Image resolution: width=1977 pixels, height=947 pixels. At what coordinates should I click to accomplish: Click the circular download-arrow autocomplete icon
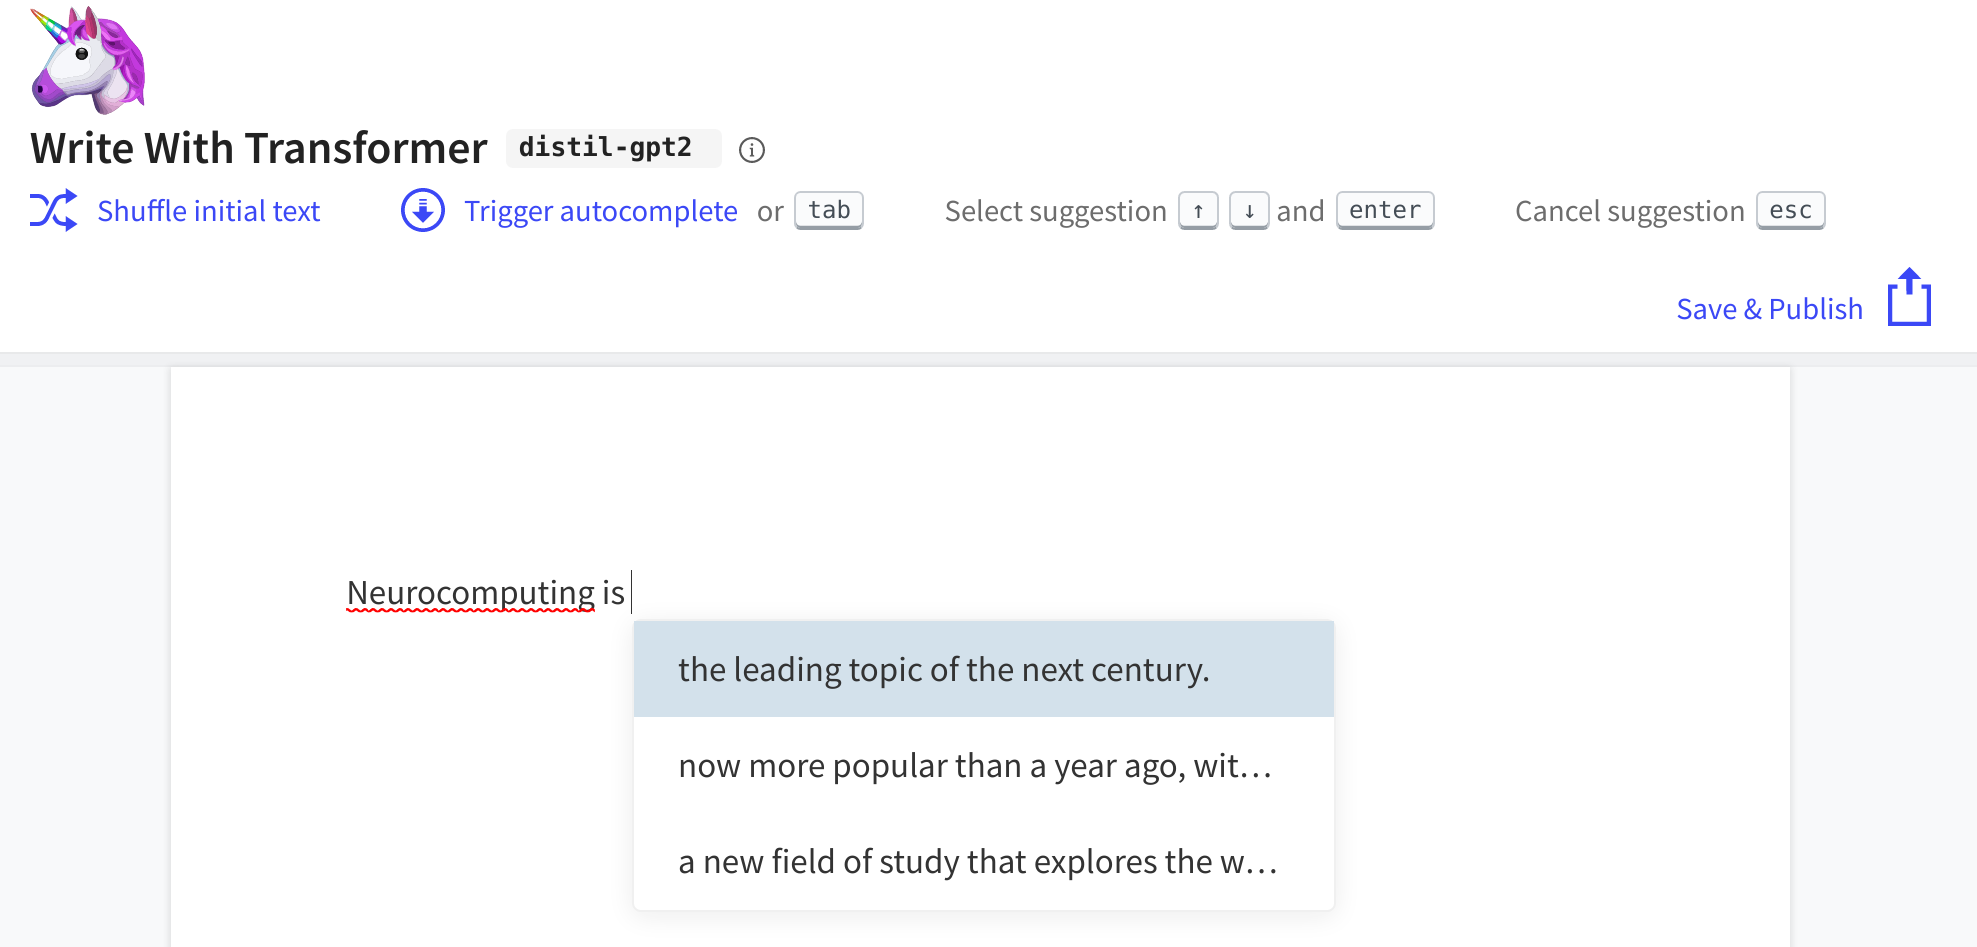(x=423, y=211)
